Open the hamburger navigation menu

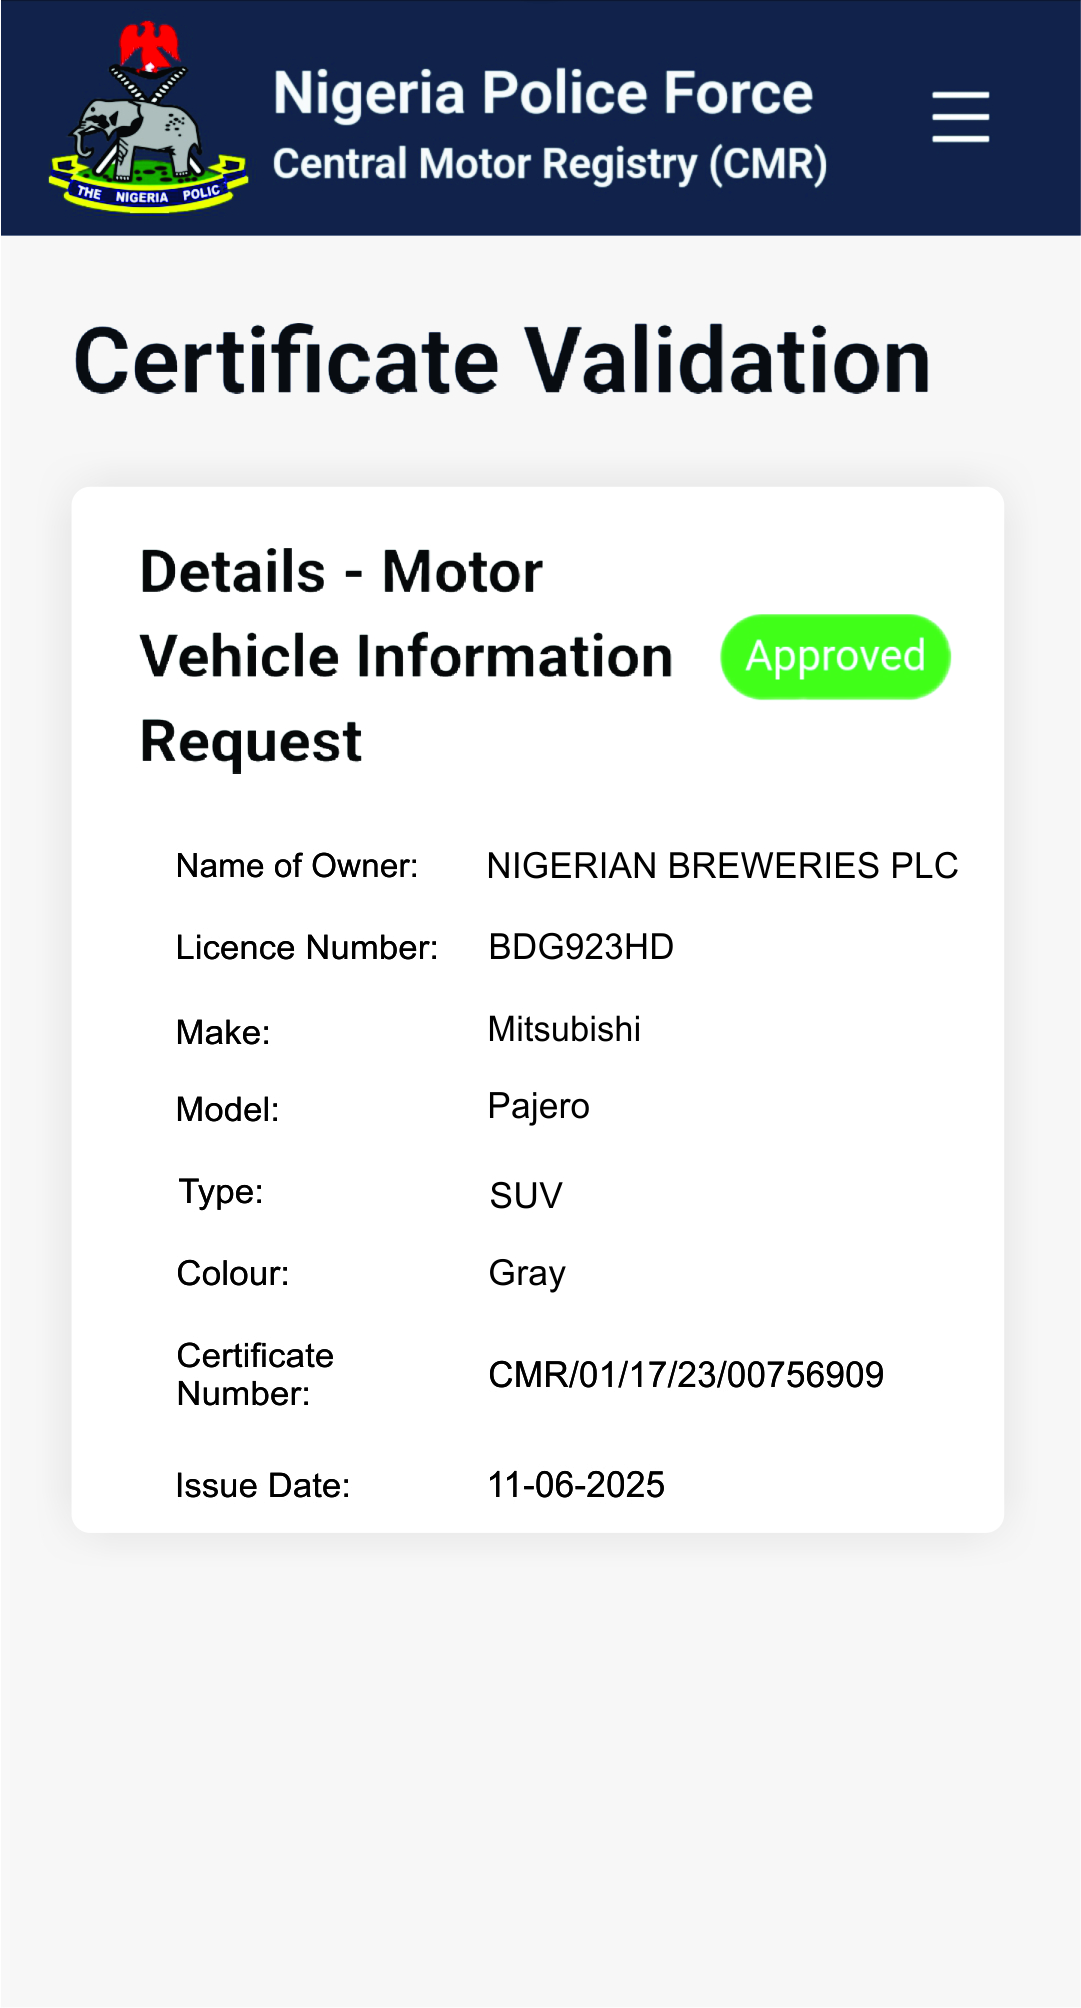point(960,117)
